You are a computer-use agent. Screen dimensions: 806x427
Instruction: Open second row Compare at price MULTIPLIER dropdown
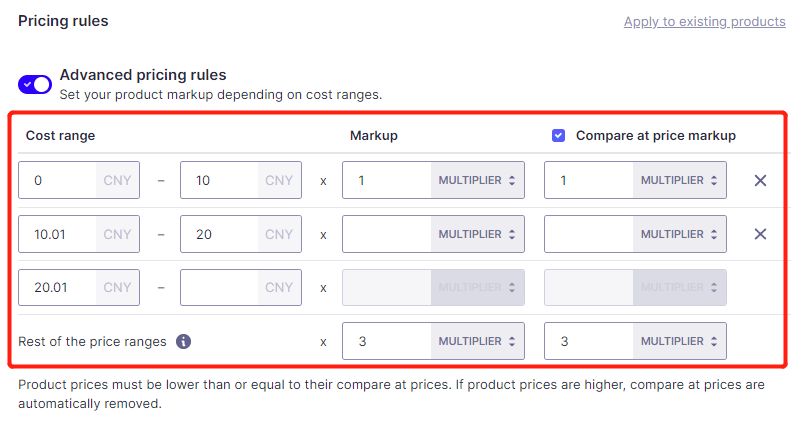[679, 234]
